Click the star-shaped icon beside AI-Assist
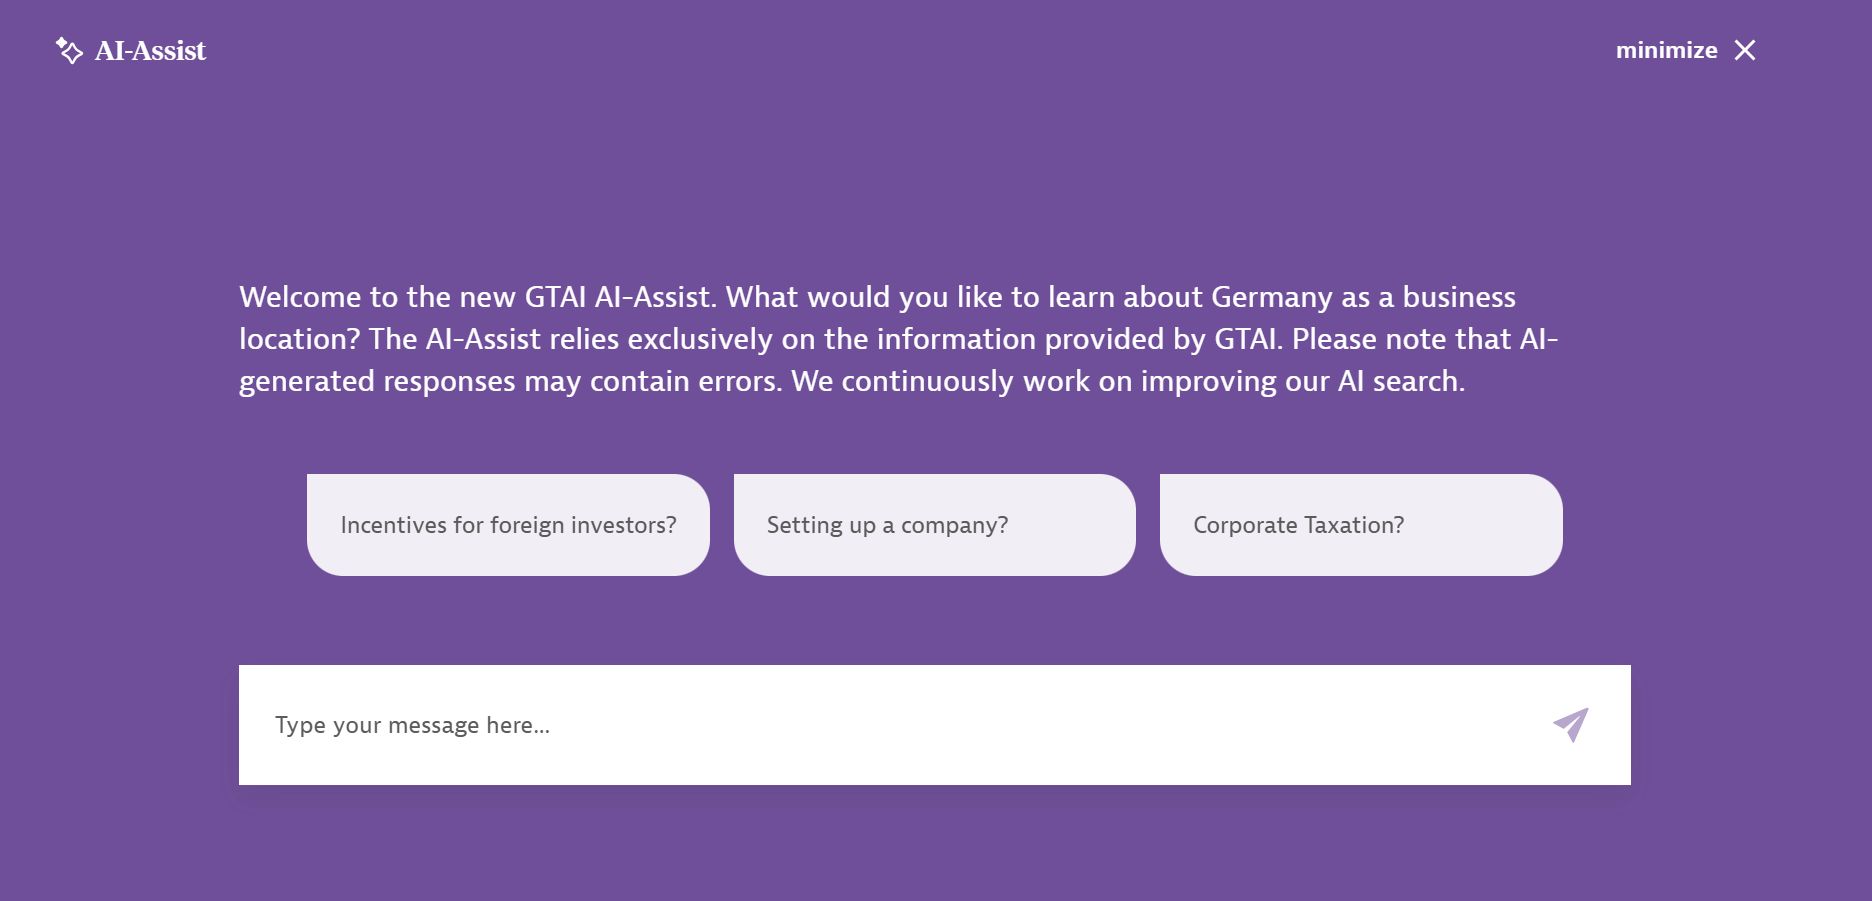Screen dimensions: 1872x901 [x=69, y=50]
